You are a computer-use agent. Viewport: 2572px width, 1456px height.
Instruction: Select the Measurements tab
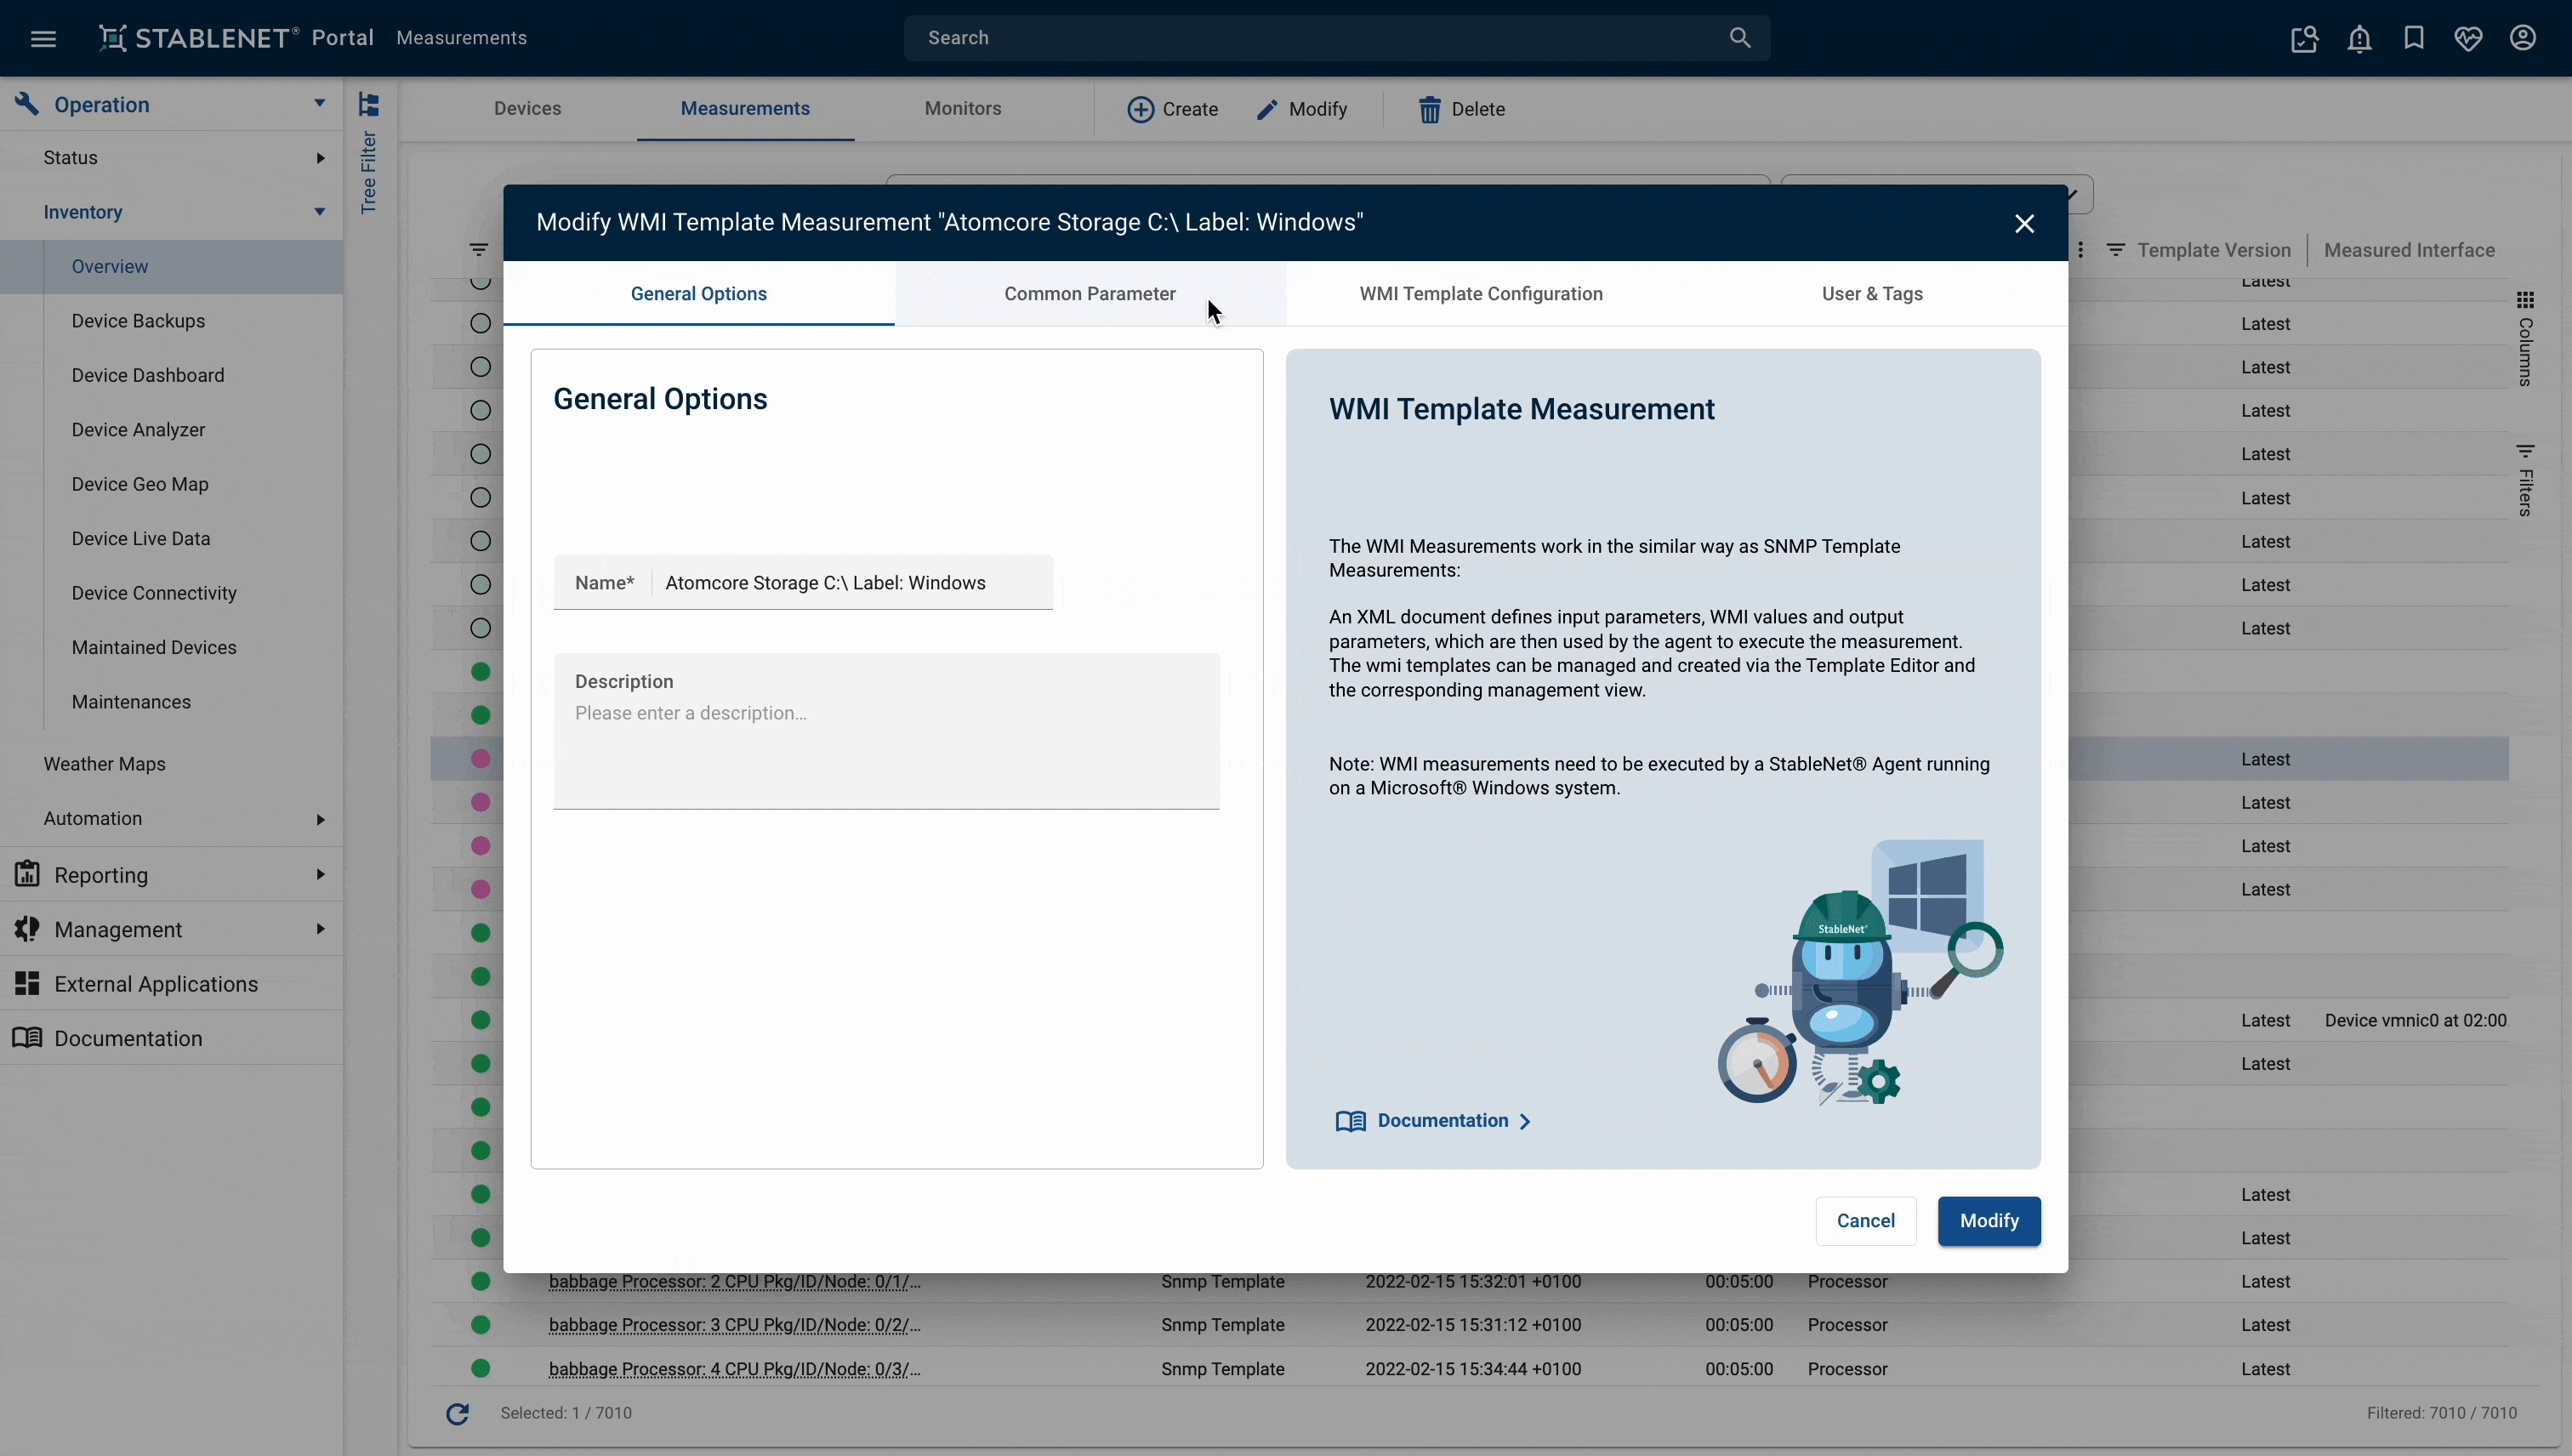(745, 109)
